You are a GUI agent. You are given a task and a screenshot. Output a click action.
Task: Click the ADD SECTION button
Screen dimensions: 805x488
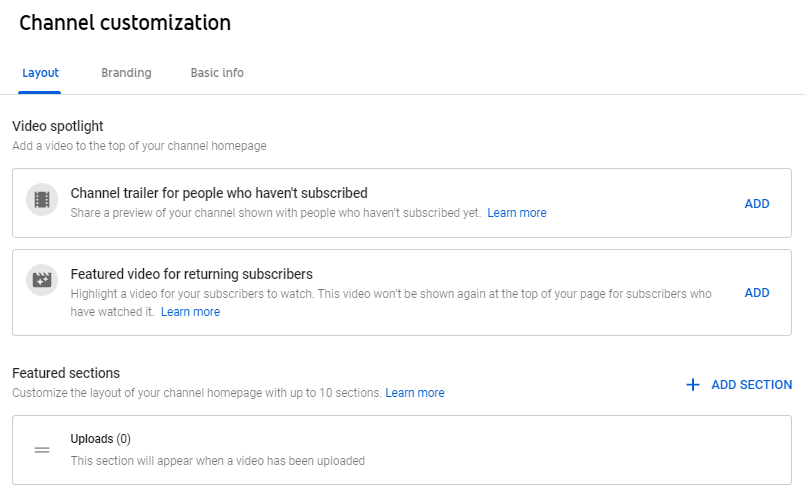pos(739,385)
